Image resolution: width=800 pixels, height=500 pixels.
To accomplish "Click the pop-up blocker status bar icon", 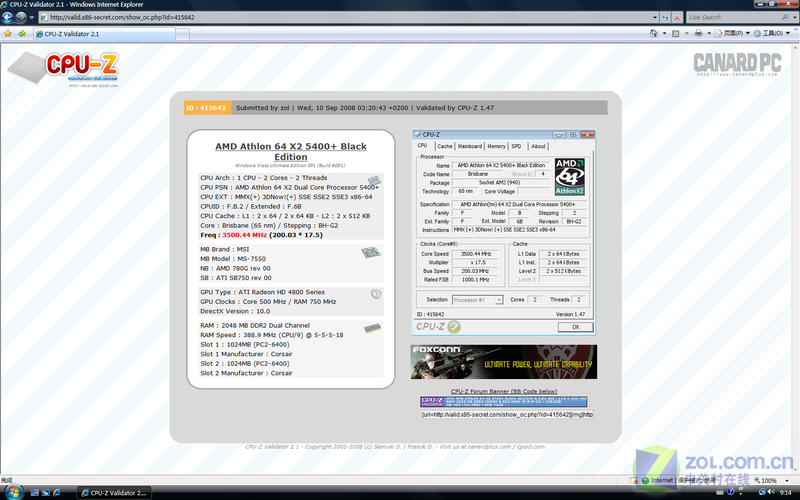I will (634, 481).
